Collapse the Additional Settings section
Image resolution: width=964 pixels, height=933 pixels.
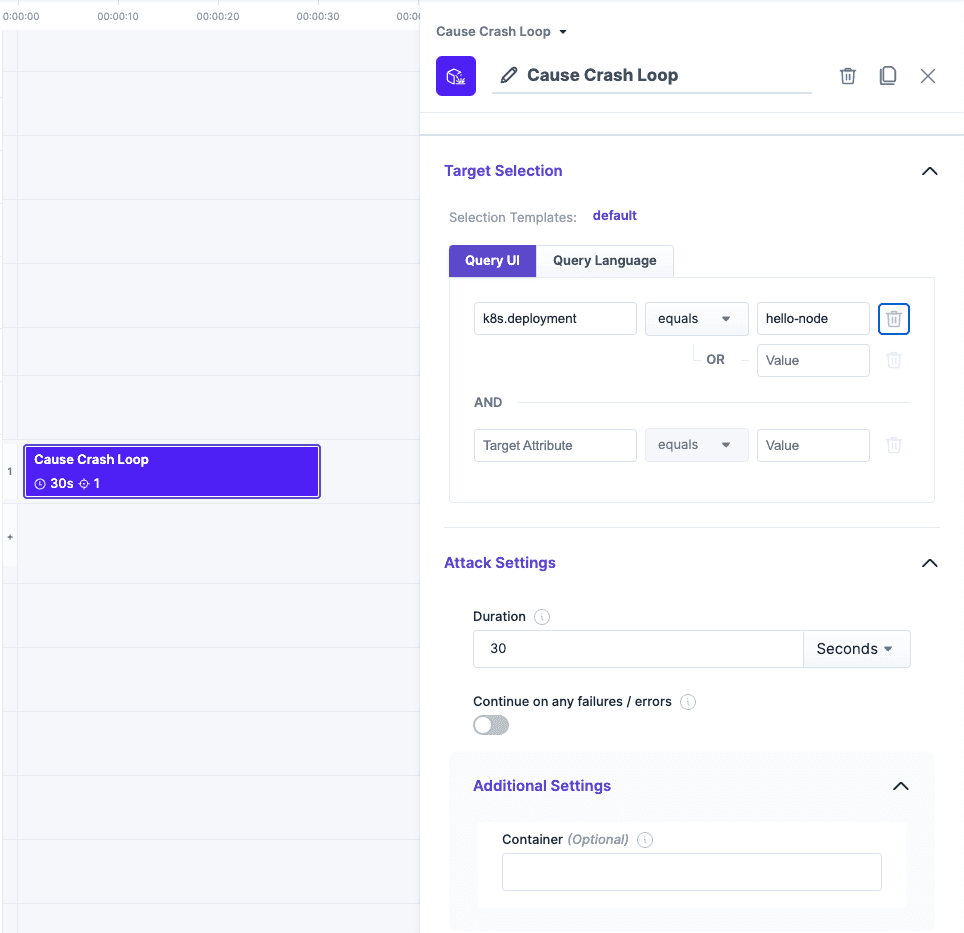click(x=900, y=786)
